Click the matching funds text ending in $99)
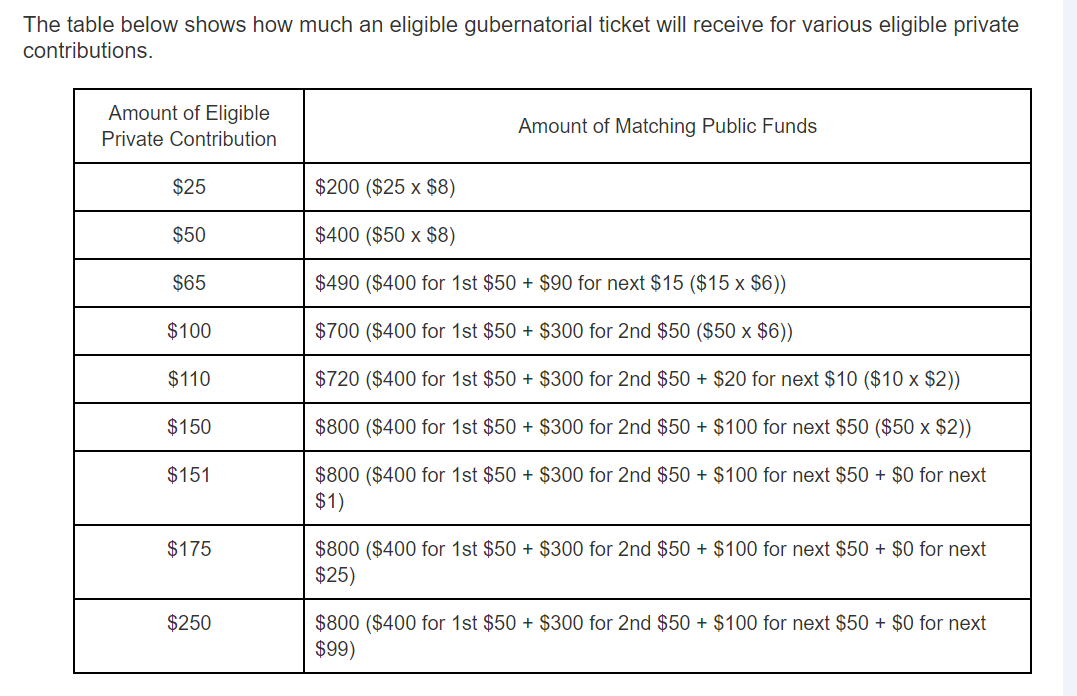 pyautogui.click(x=650, y=636)
